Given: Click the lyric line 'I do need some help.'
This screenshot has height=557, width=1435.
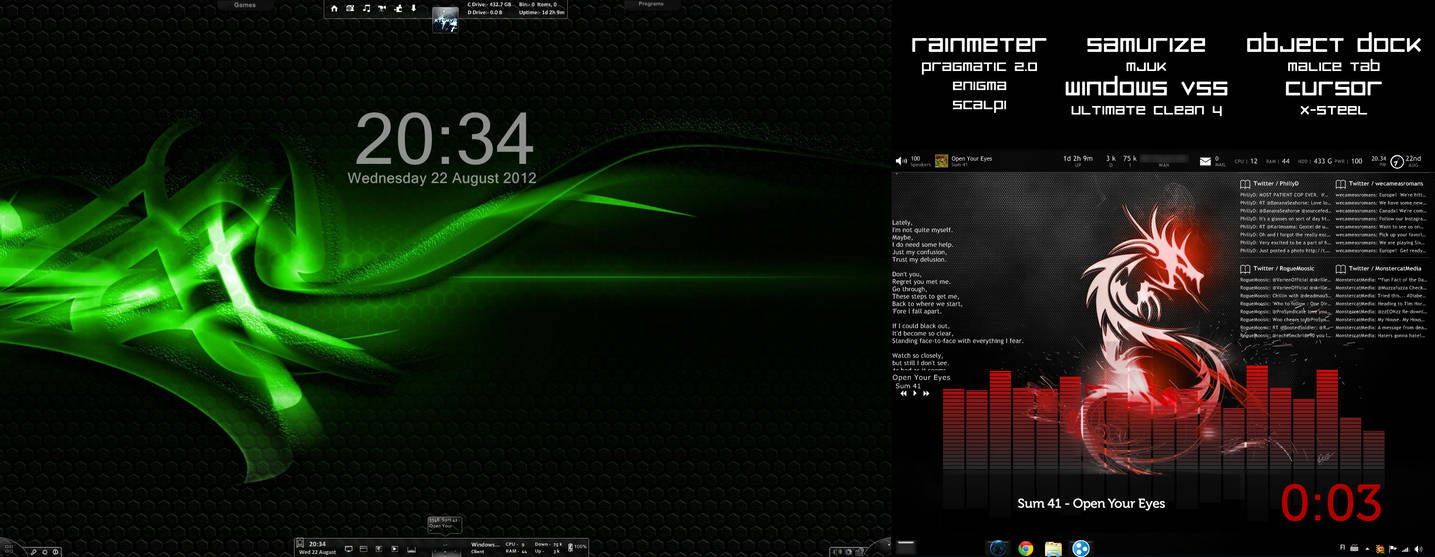Looking at the screenshot, I should point(922,244).
